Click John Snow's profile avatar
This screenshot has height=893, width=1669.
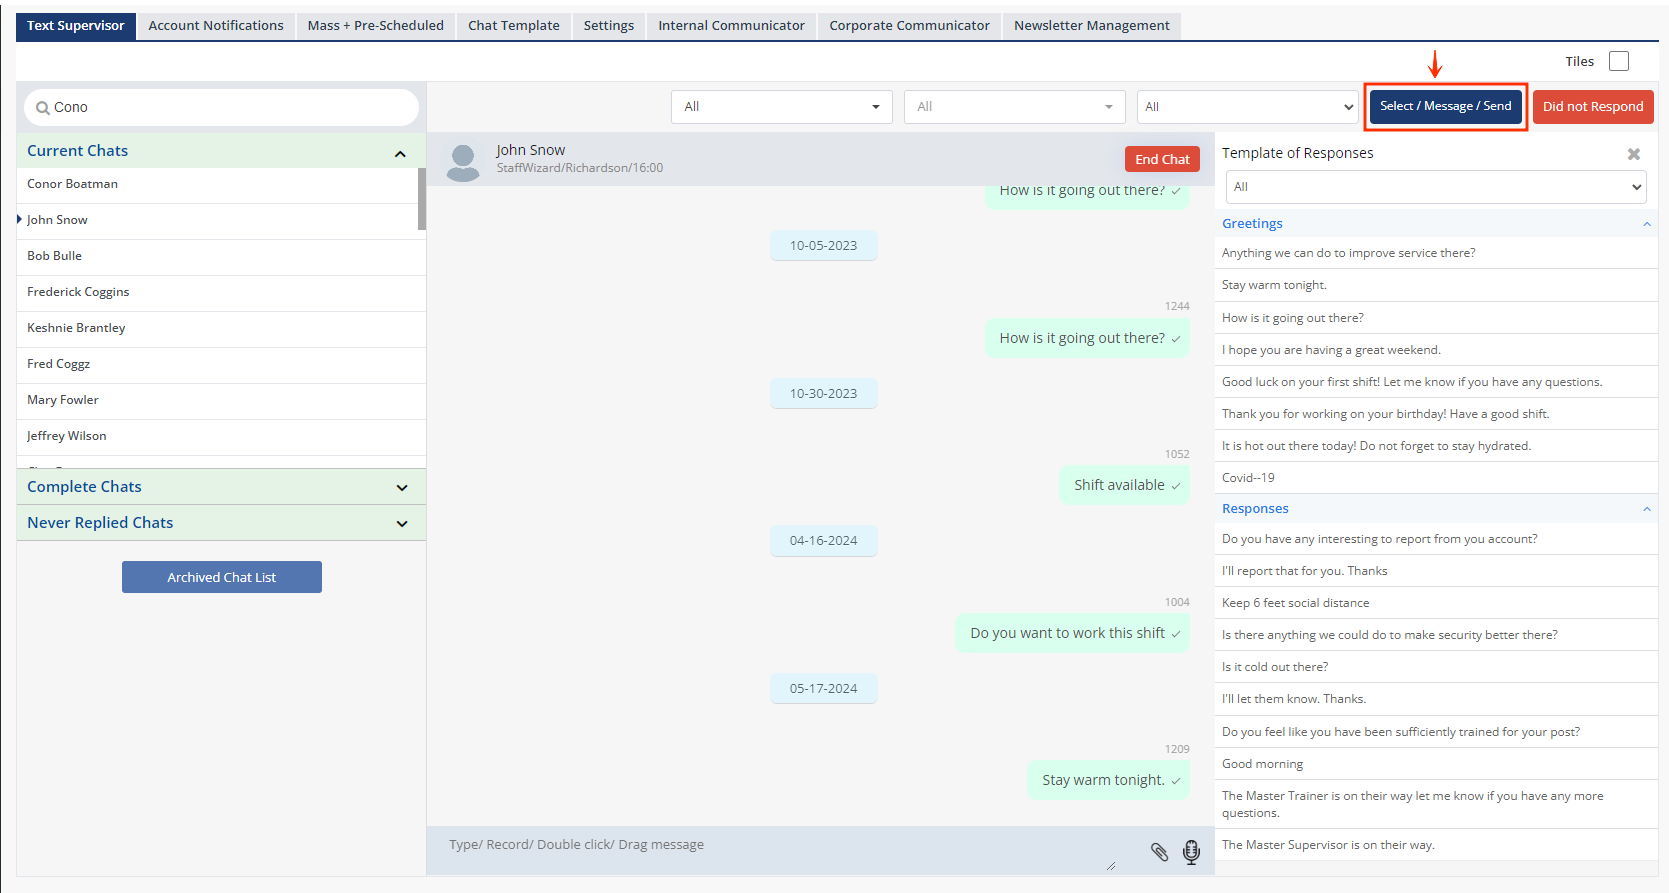click(463, 161)
